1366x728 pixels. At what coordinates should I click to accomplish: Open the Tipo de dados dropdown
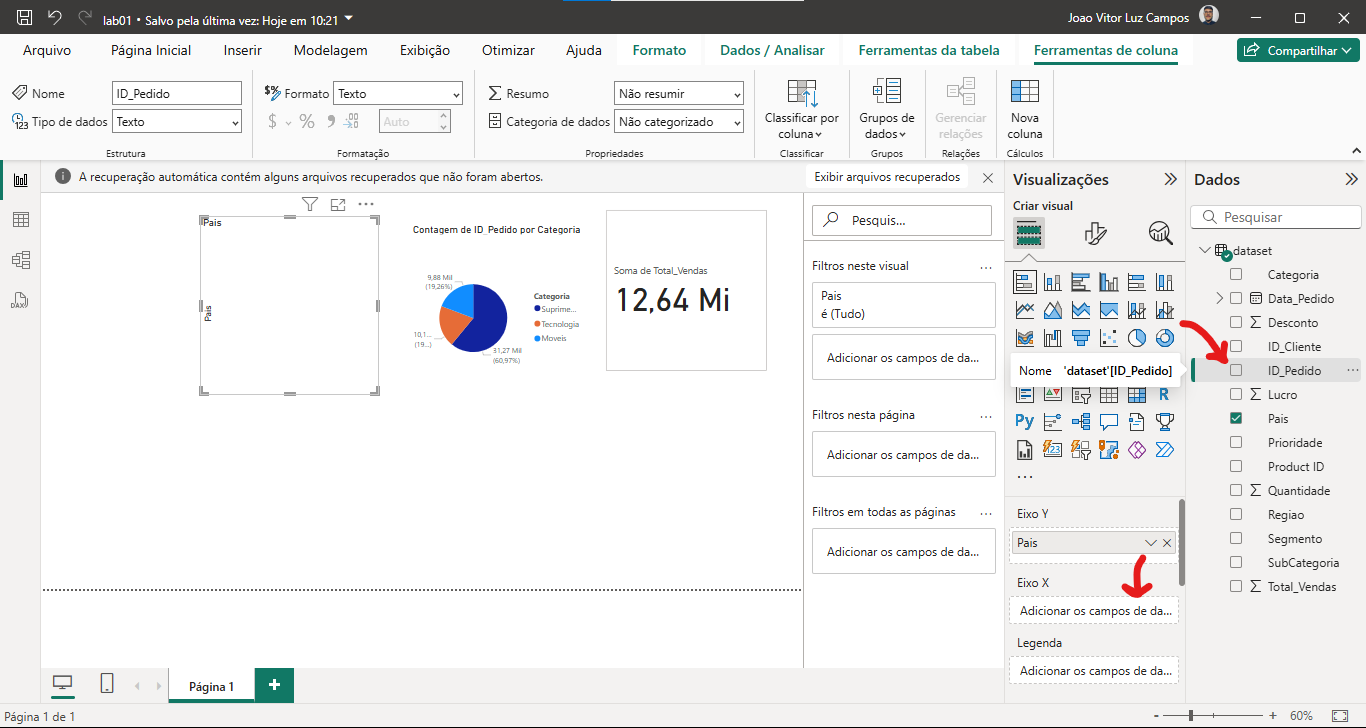point(177,122)
